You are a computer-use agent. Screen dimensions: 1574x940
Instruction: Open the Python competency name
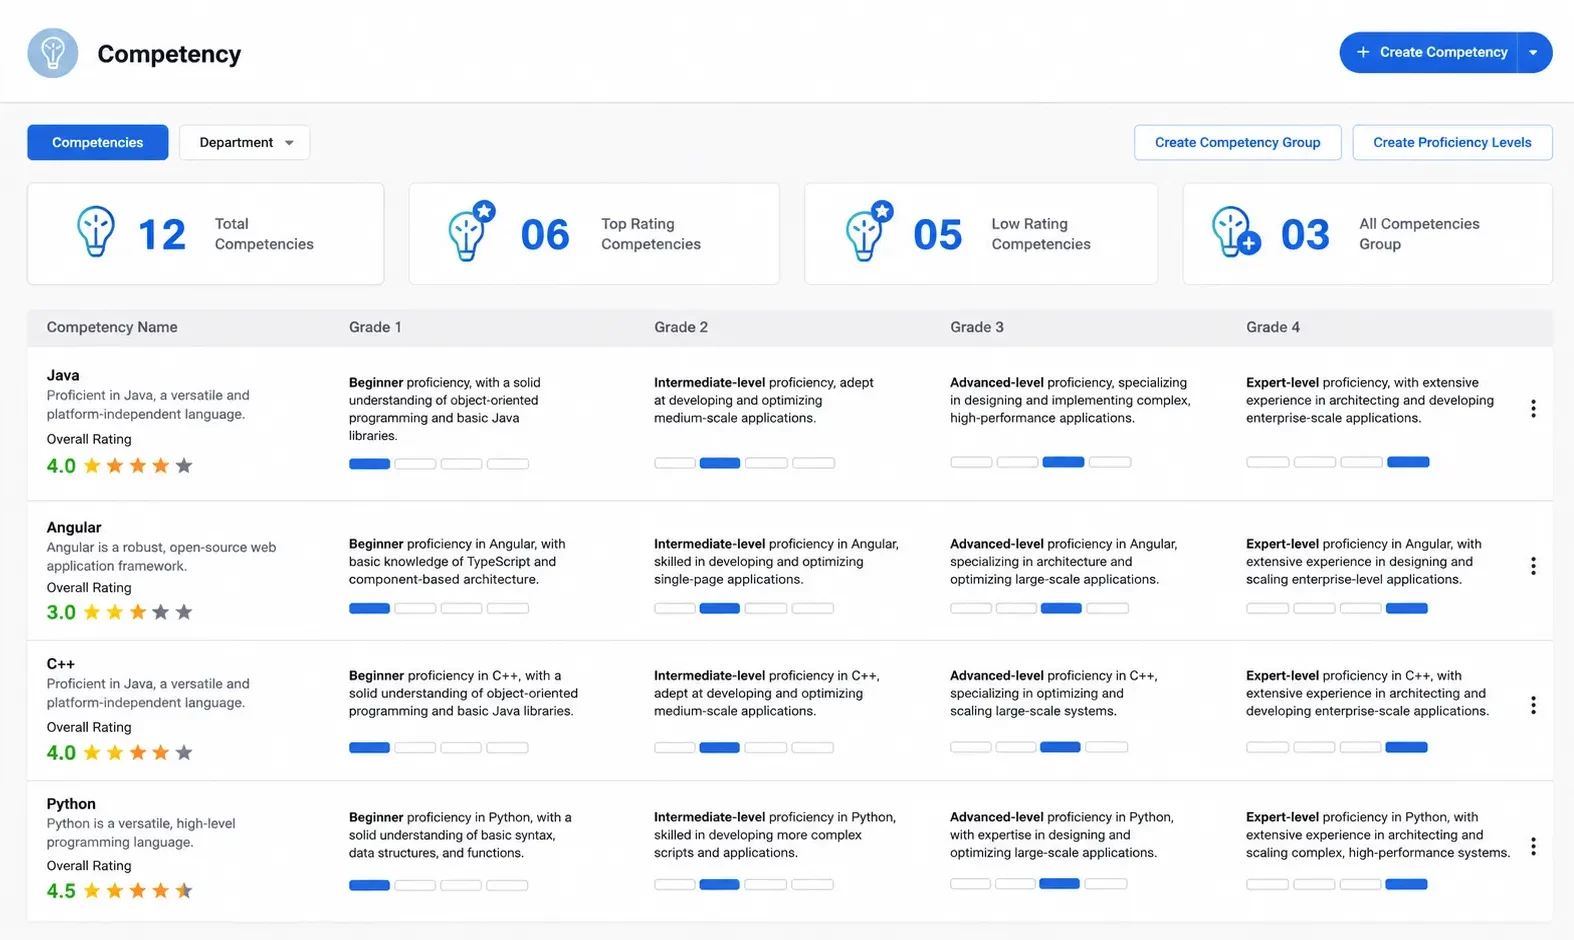[71, 803]
